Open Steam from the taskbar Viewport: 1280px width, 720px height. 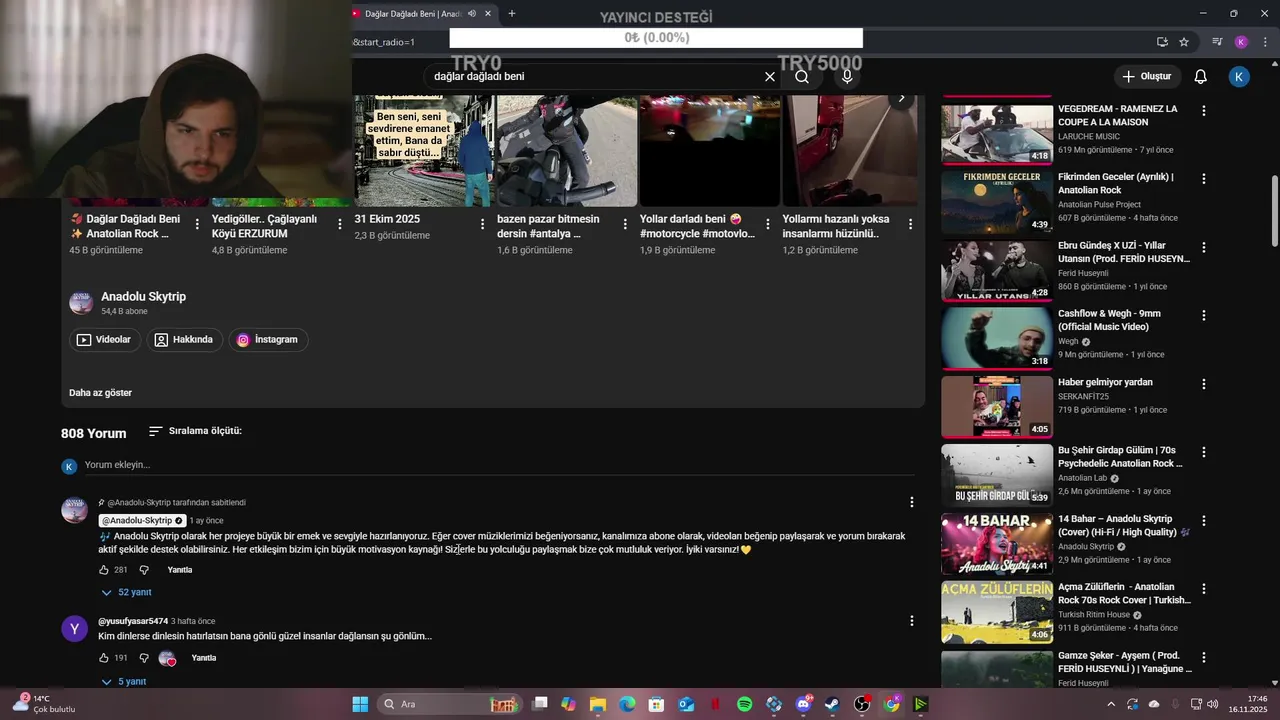coord(832,704)
